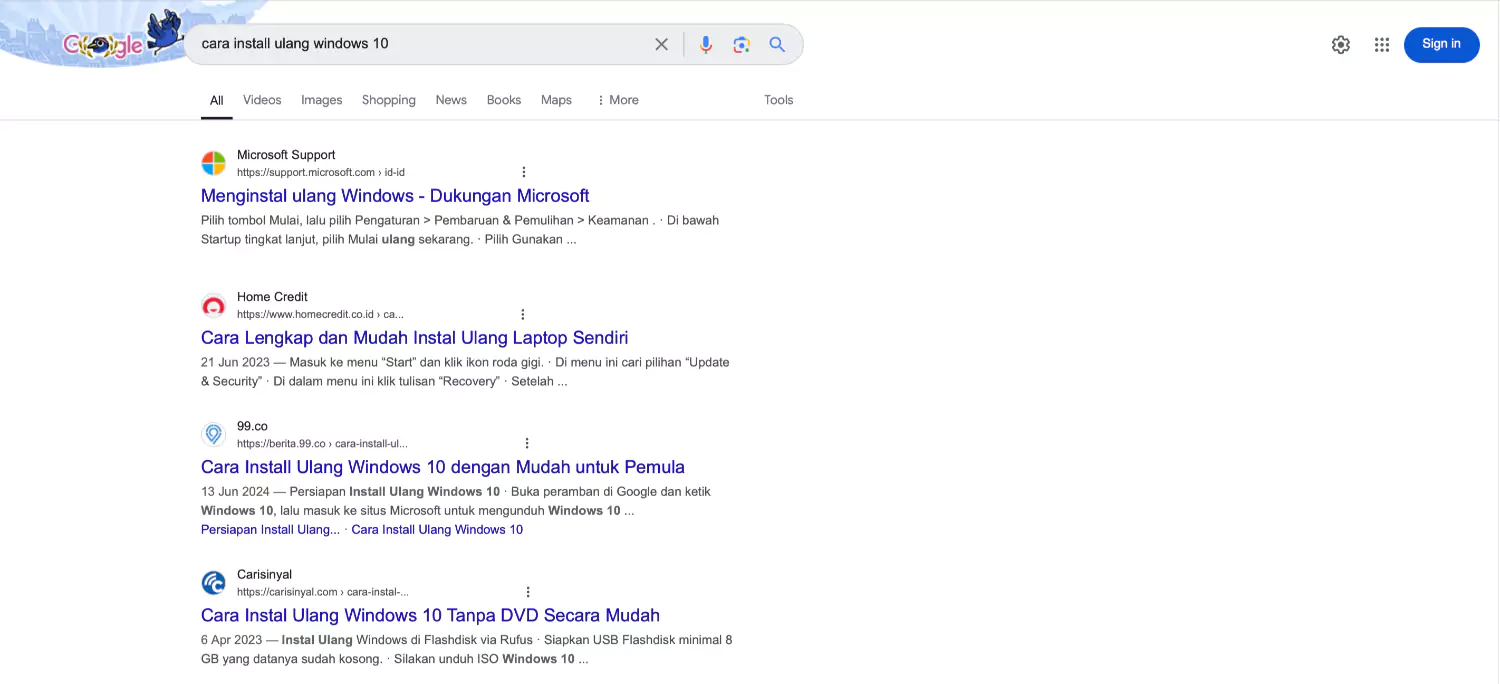Click the Microsoft Support site name
This screenshot has width=1500, height=684.
pos(286,155)
